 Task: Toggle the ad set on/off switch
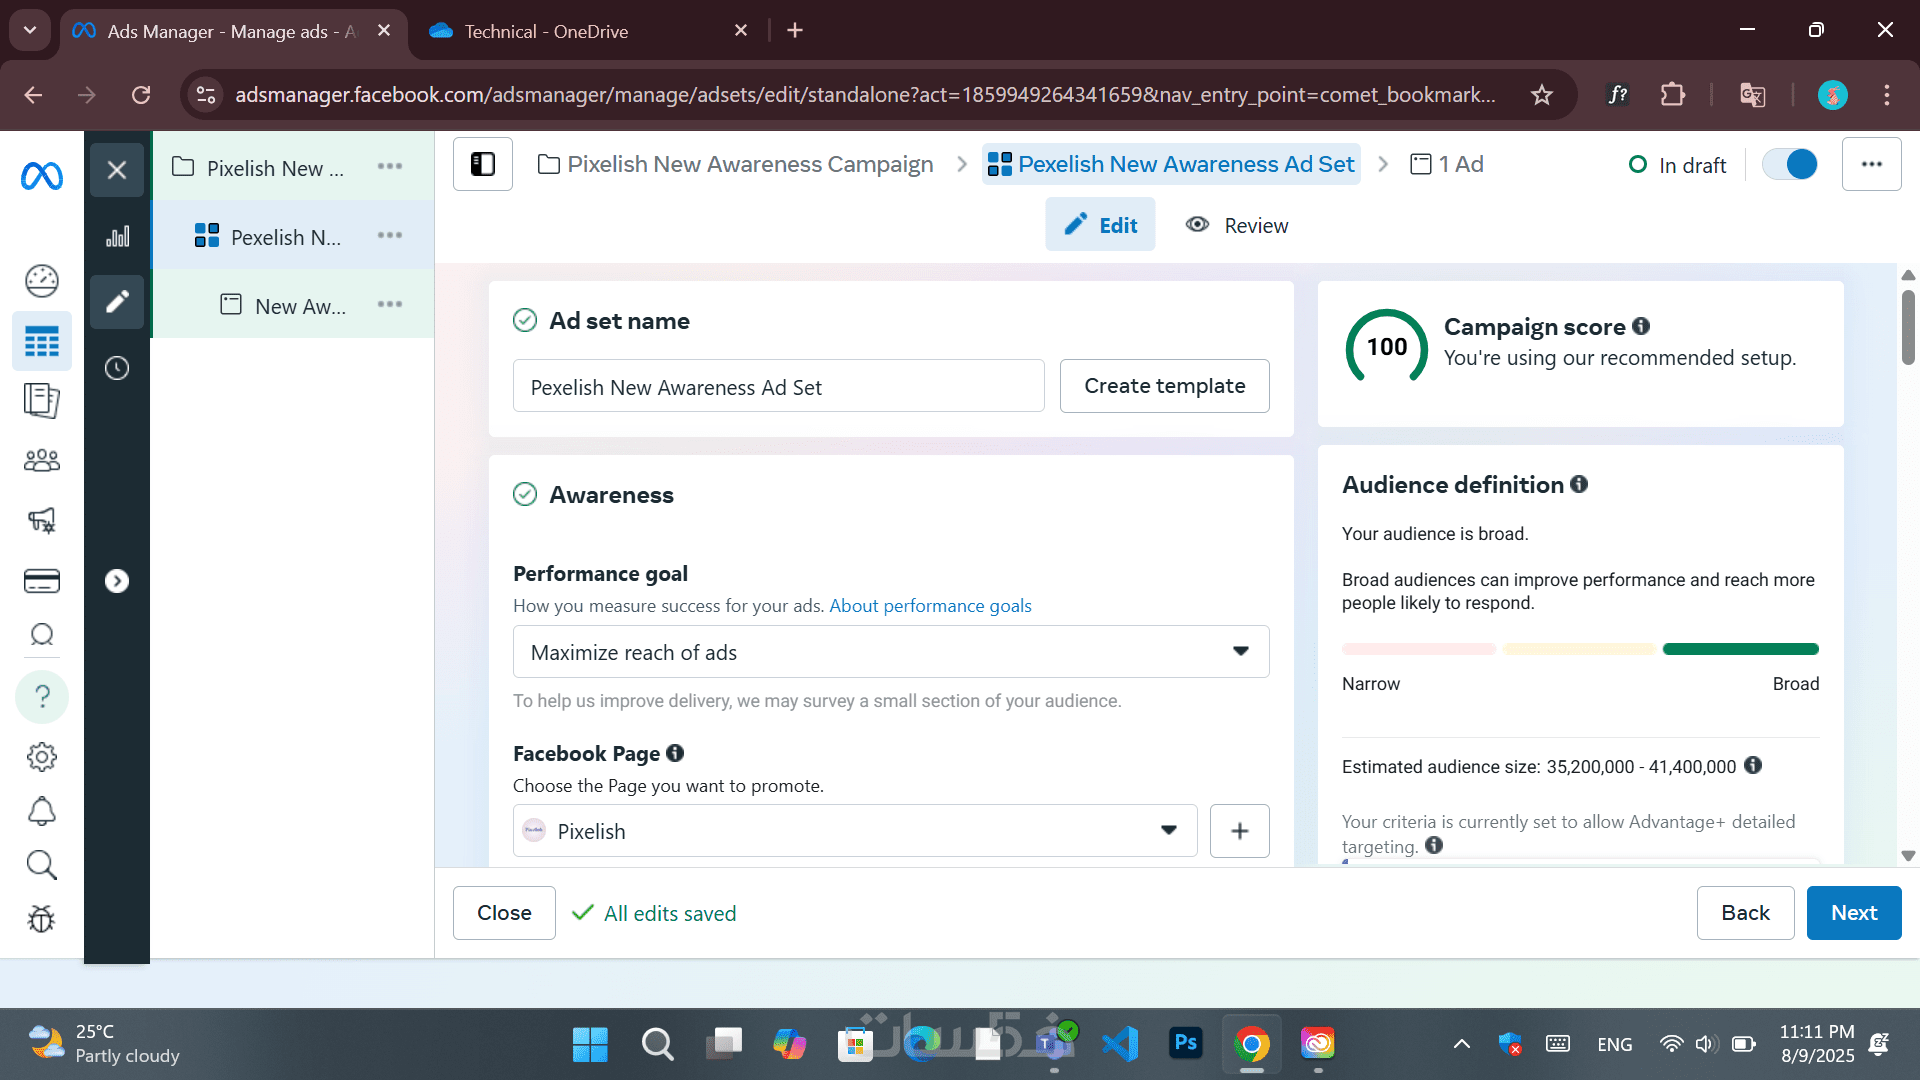[1789, 164]
